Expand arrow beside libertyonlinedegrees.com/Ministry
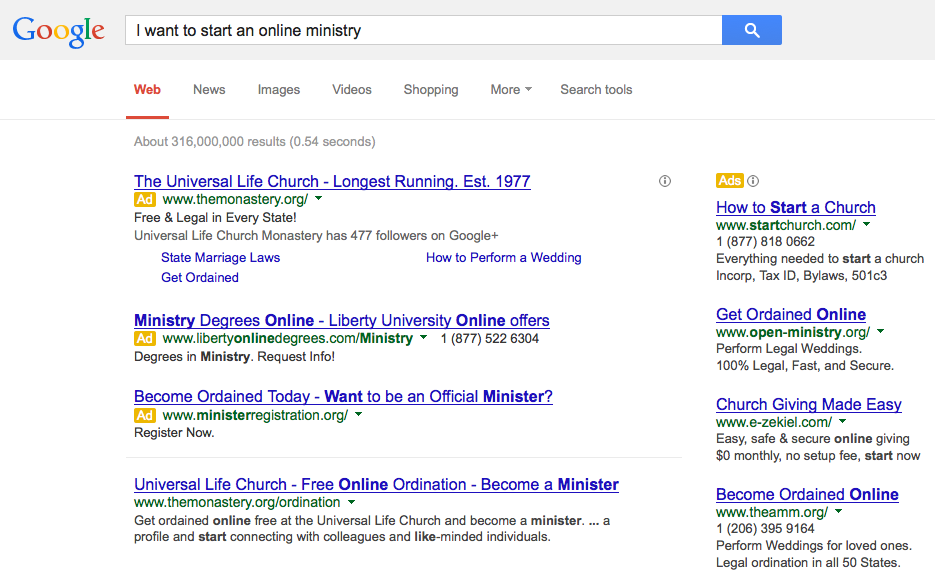Screen dimensions: 935x570 (423, 337)
